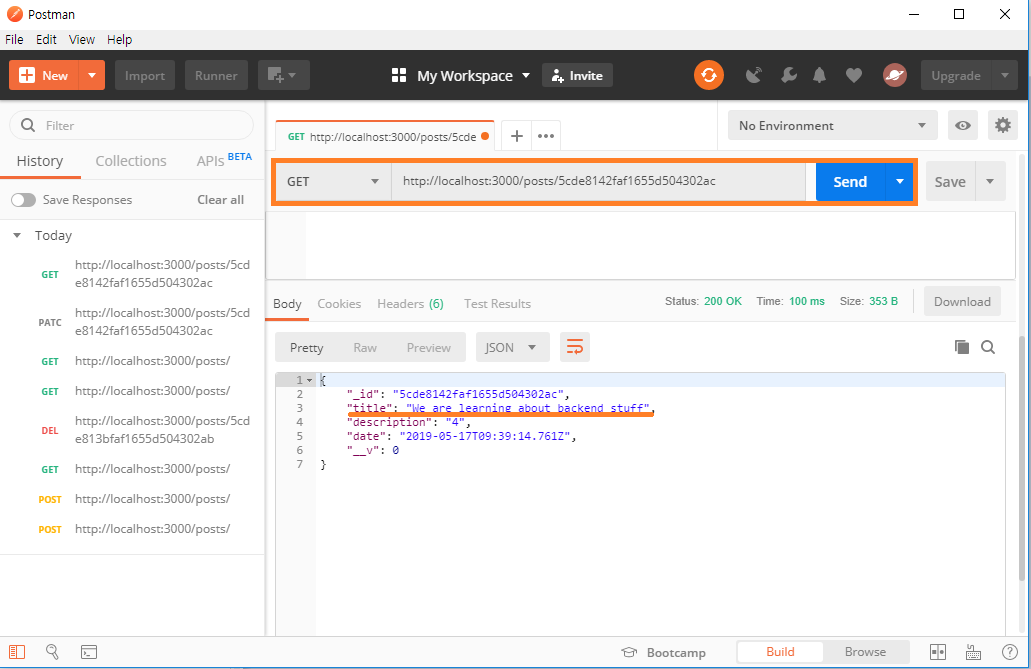Viewport: 1031px width, 669px height.
Task: Select the Raw view tab
Action: coord(365,347)
